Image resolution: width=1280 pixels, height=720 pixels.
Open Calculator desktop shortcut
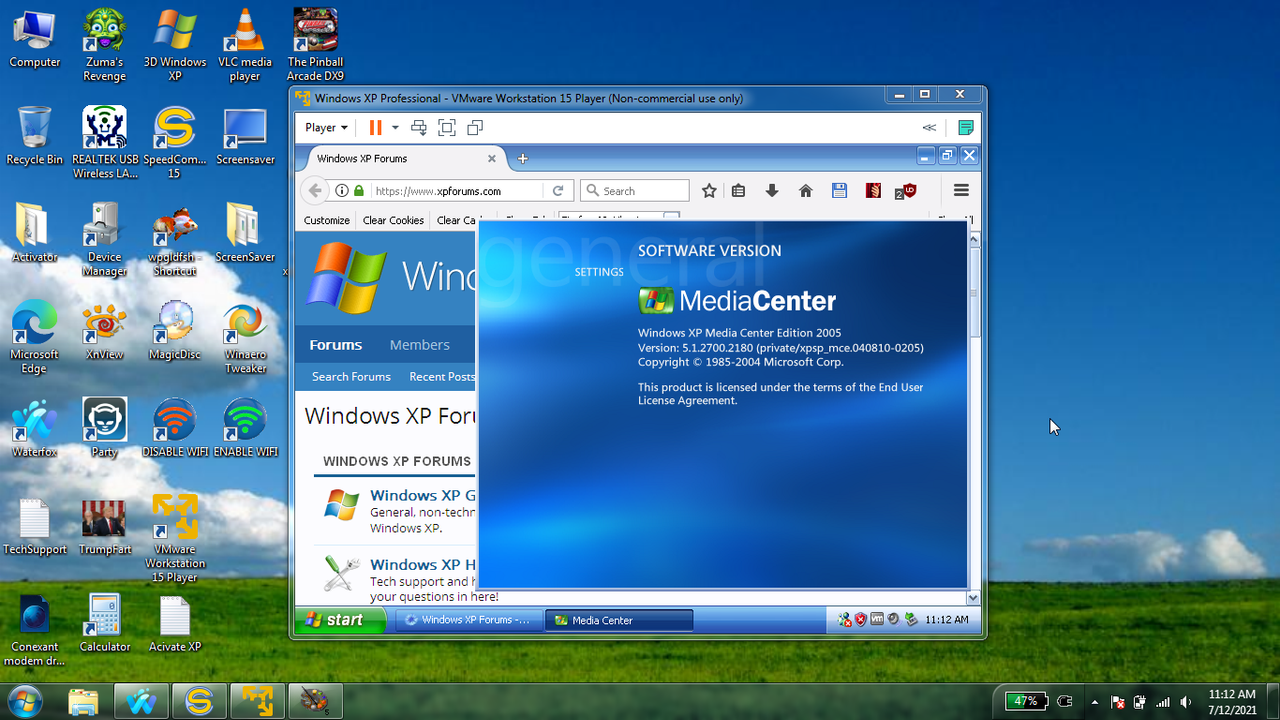coord(105,622)
